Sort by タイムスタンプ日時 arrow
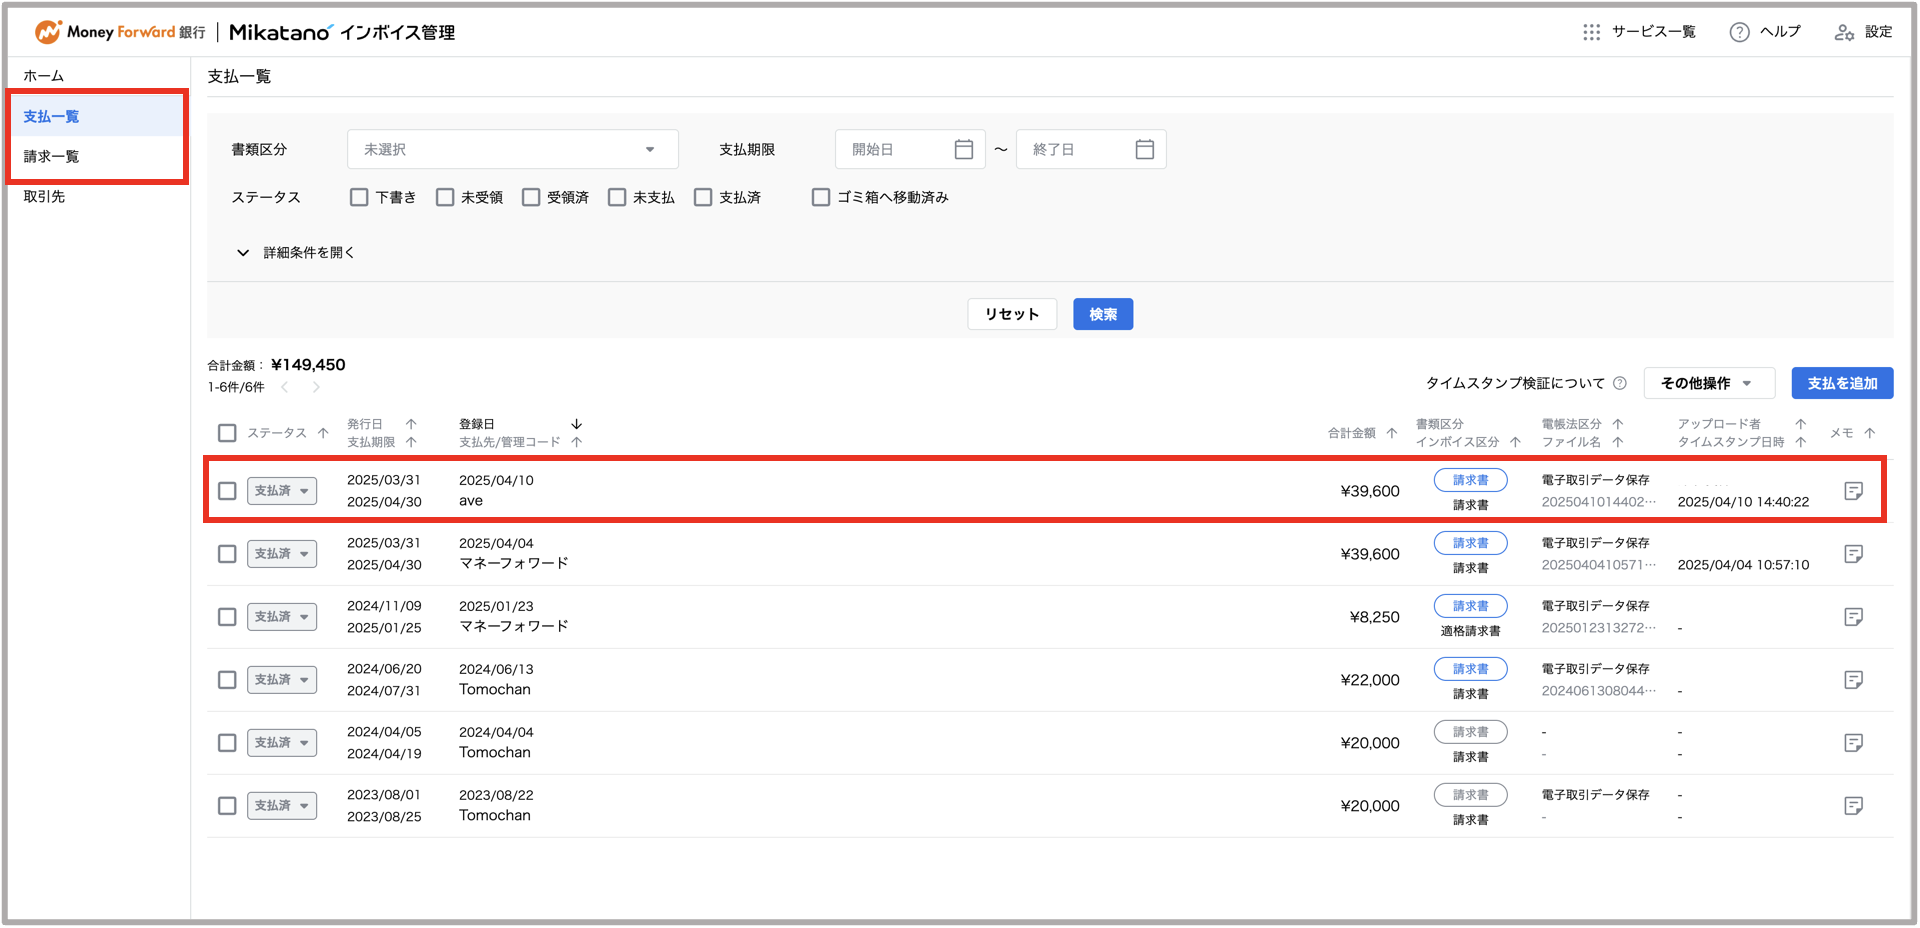The image size is (1920, 928). (1801, 442)
